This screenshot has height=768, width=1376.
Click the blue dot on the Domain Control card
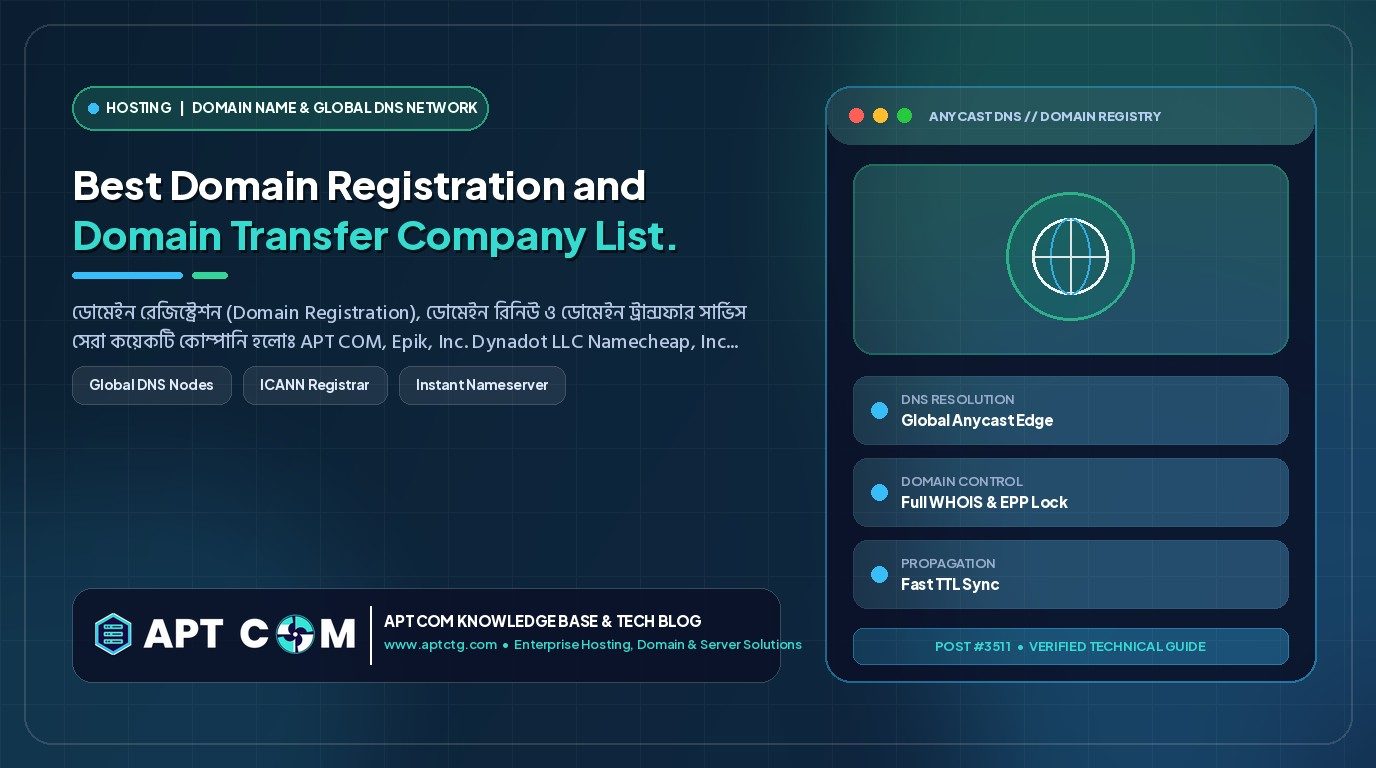tap(879, 492)
